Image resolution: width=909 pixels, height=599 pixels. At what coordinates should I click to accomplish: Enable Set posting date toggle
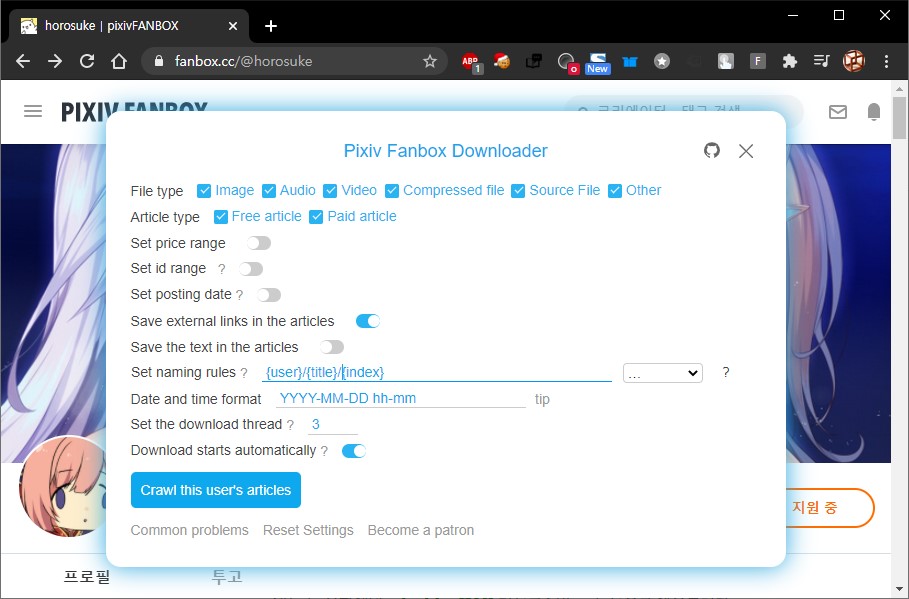269,295
